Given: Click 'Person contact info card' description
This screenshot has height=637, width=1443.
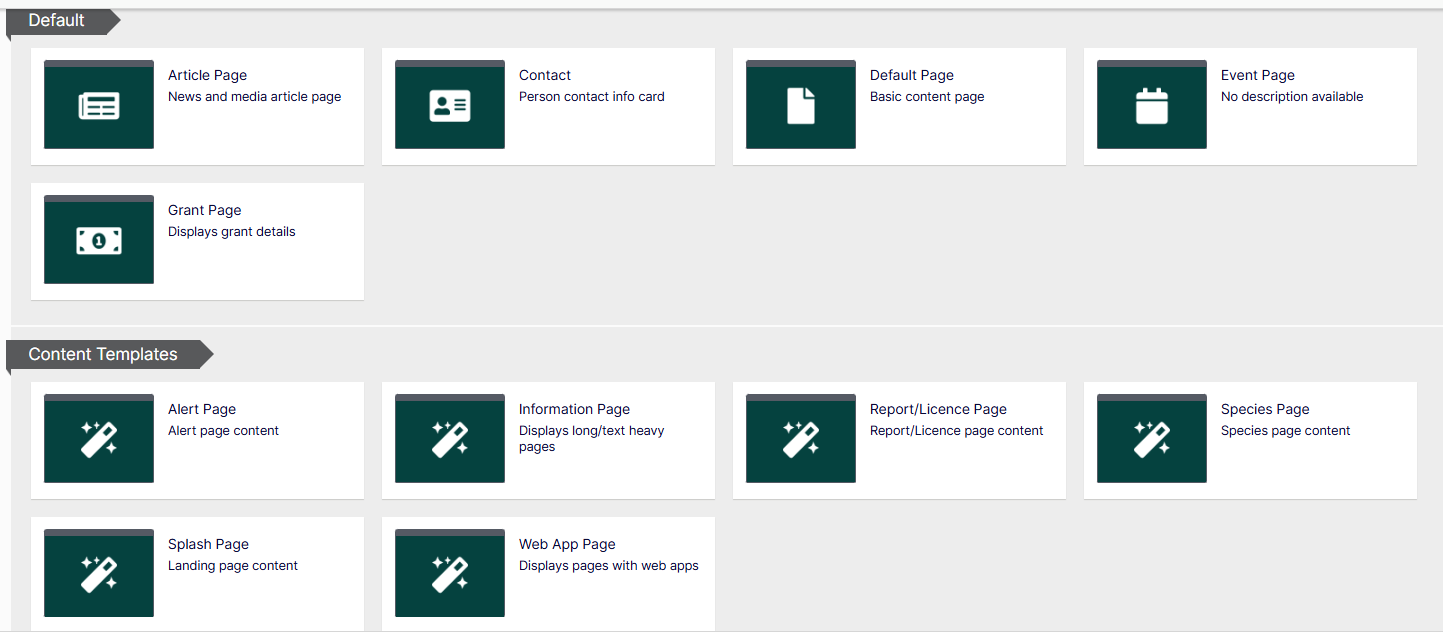Looking at the screenshot, I should click(591, 97).
